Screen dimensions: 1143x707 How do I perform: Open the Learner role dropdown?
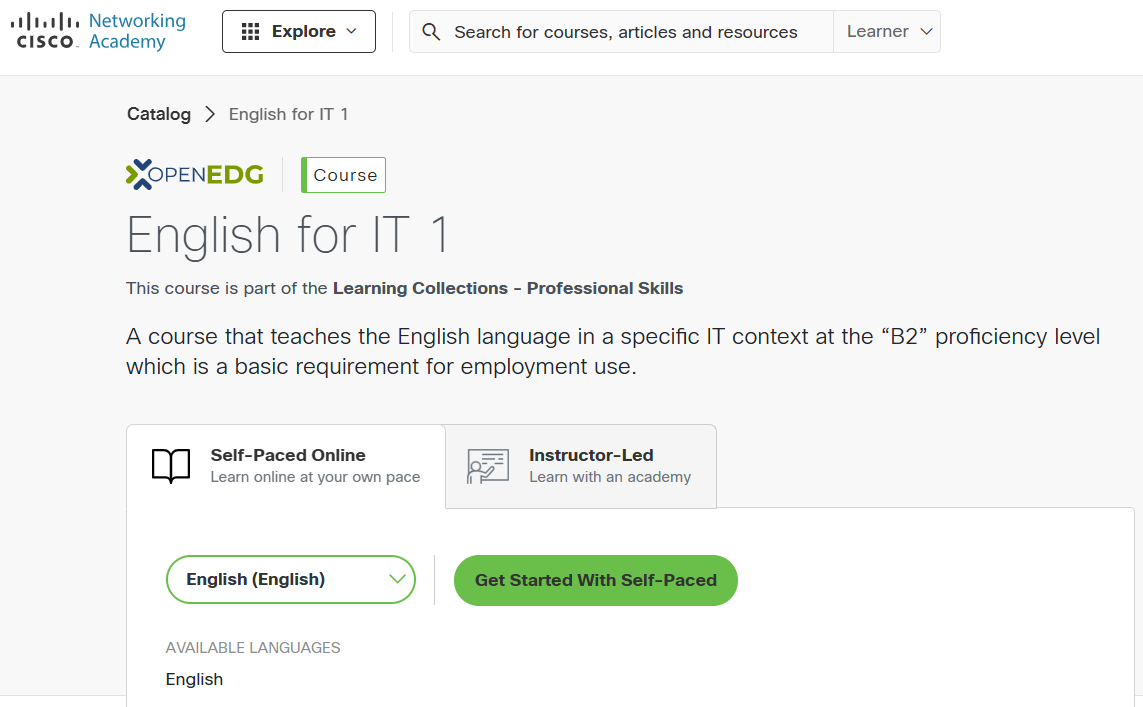(x=886, y=31)
